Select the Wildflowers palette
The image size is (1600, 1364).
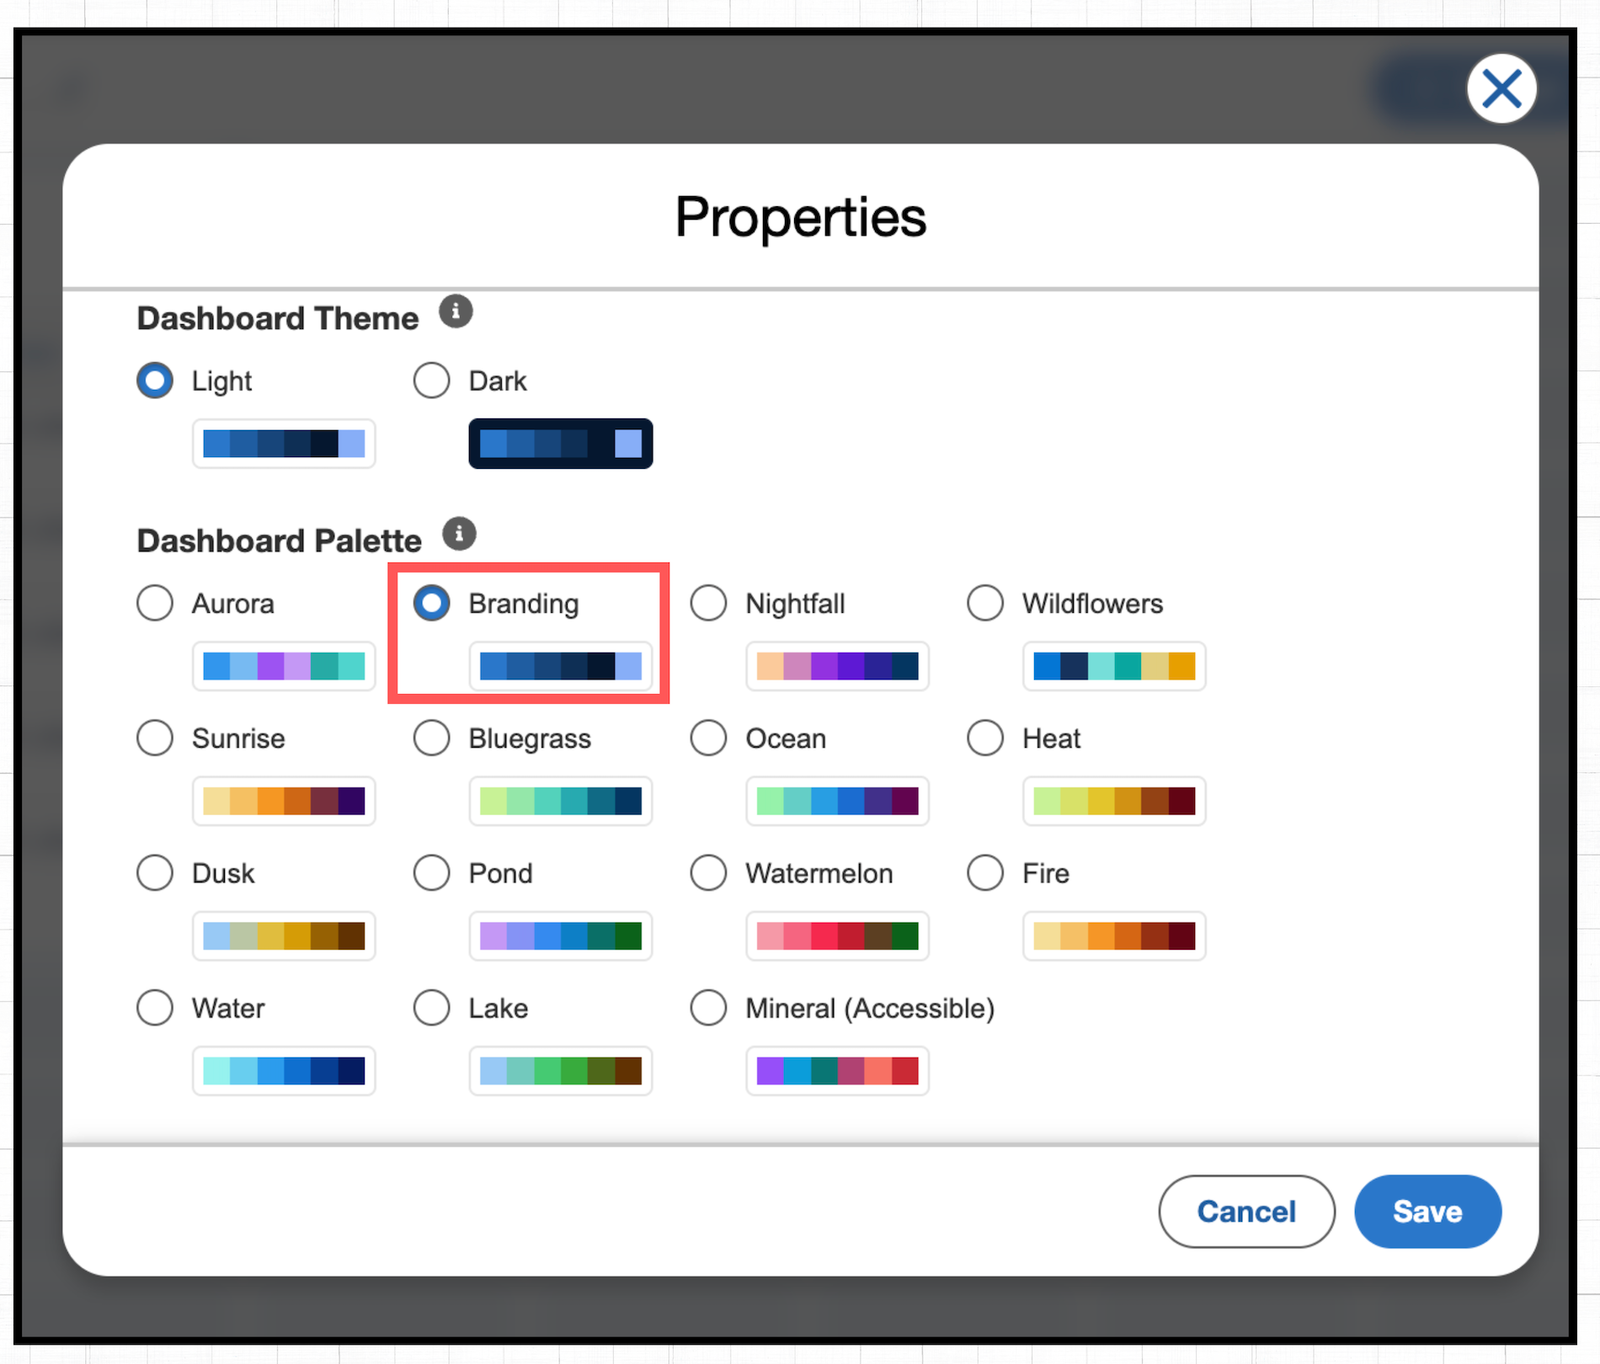(985, 603)
